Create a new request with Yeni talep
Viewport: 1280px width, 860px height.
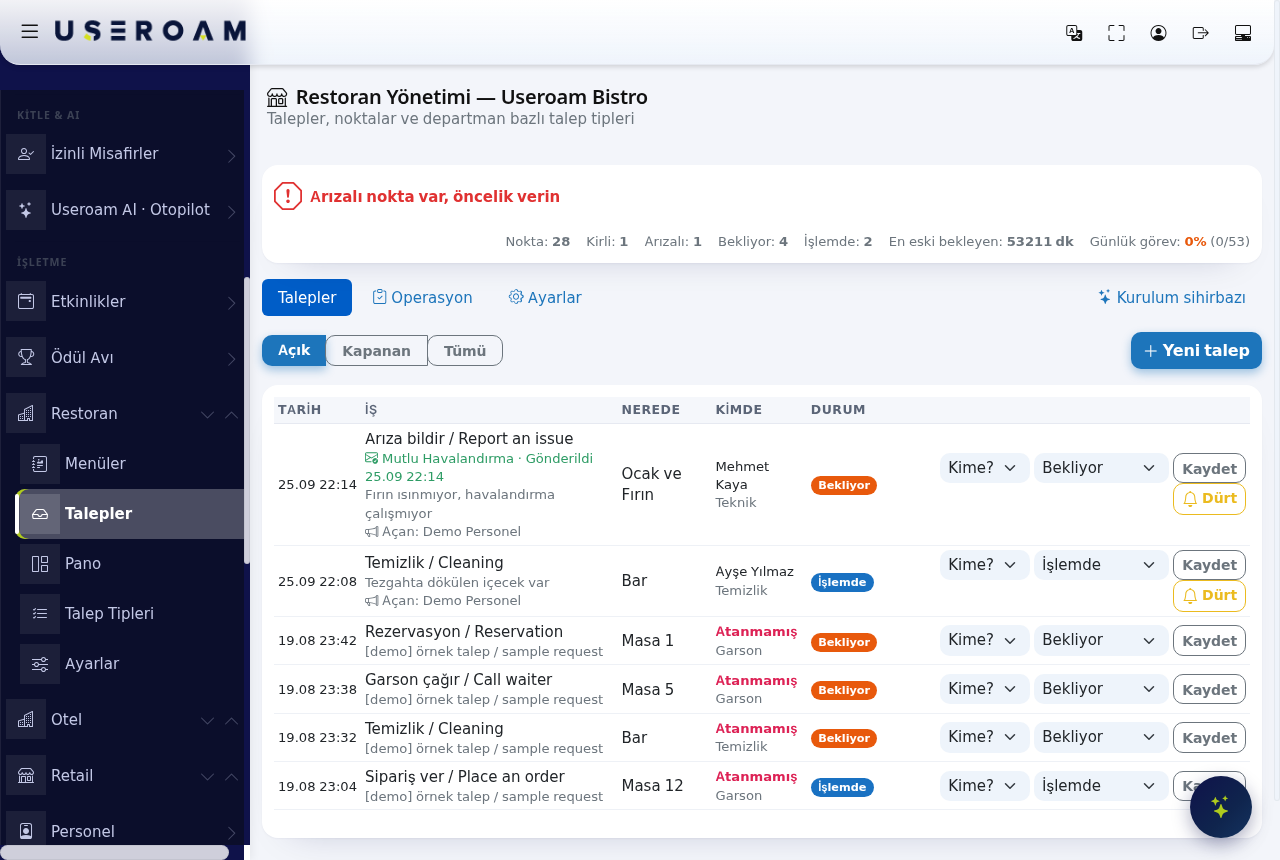(1196, 351)
